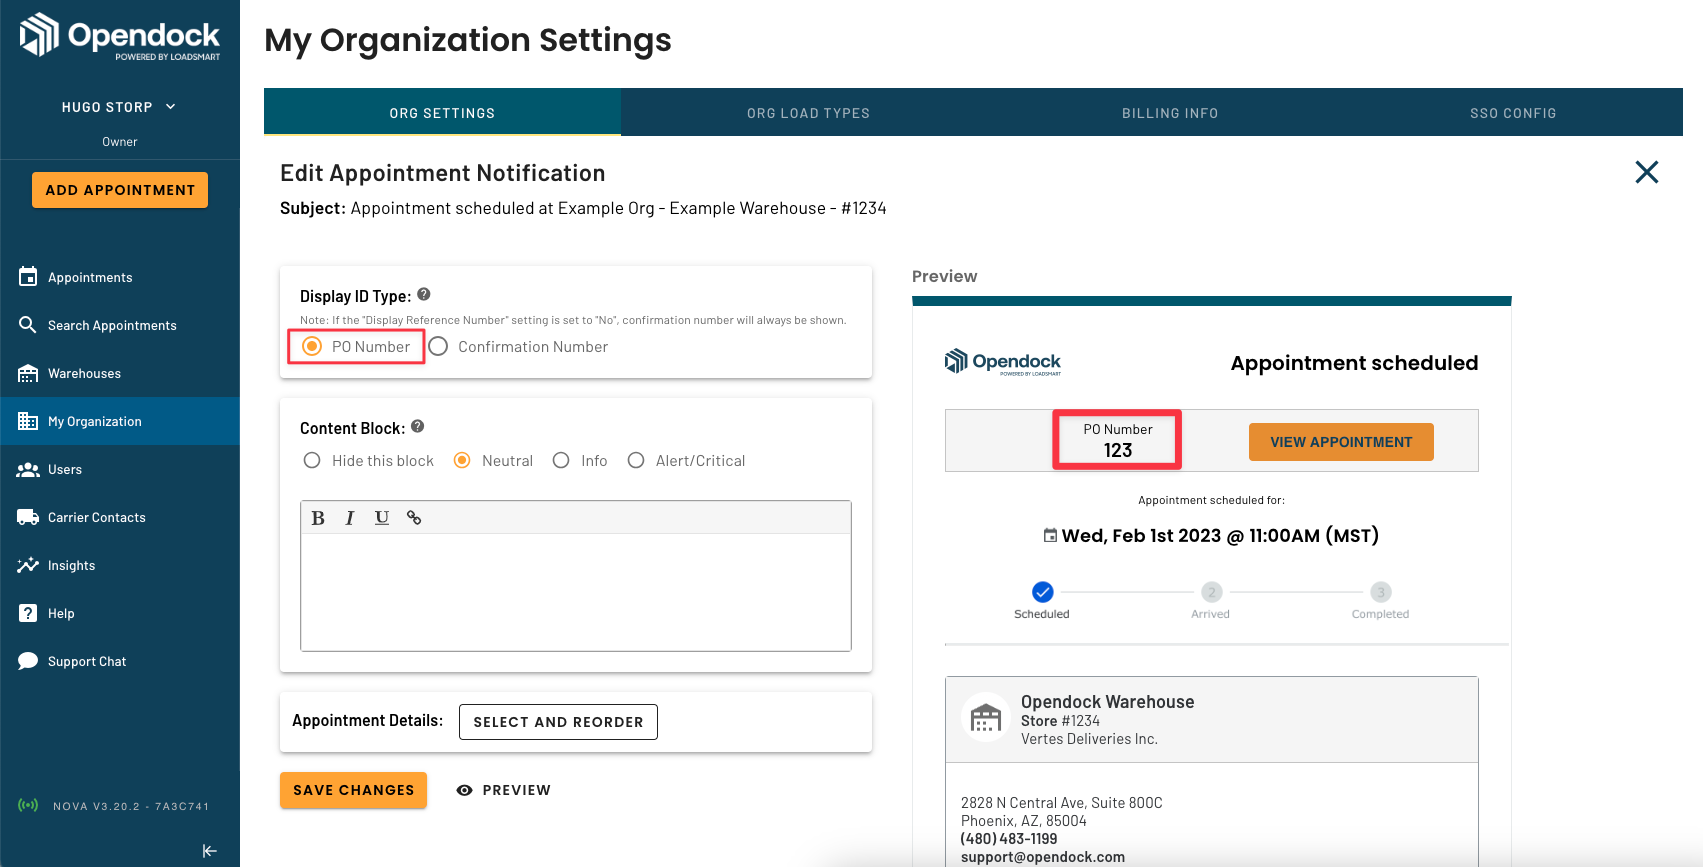Open Appointments calendar icon in sidebar
The image size is (1703, 867).
(28, 277)
